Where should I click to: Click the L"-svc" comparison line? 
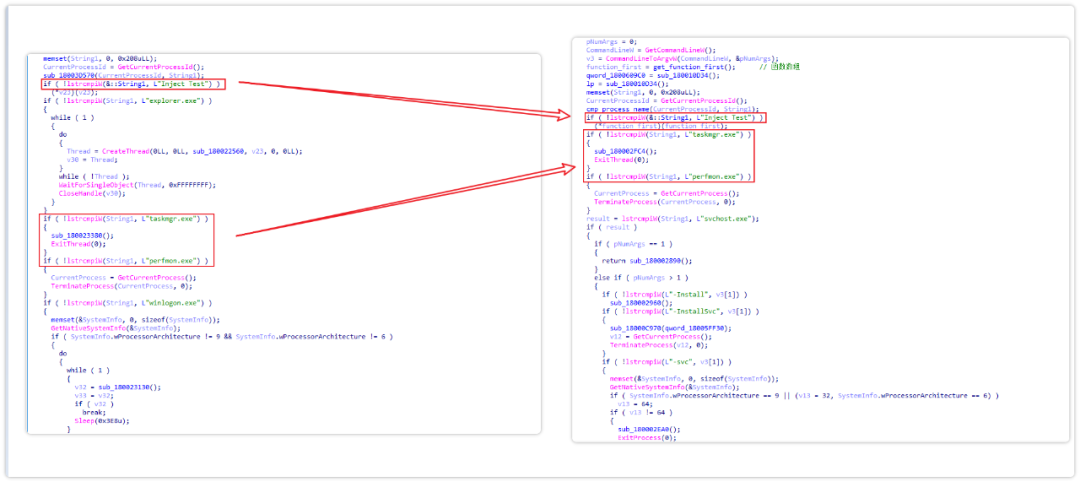[667, 362]
